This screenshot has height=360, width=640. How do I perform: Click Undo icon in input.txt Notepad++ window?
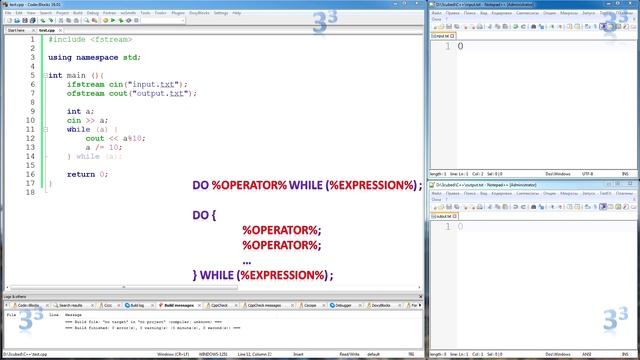click(x=516, y=27)
